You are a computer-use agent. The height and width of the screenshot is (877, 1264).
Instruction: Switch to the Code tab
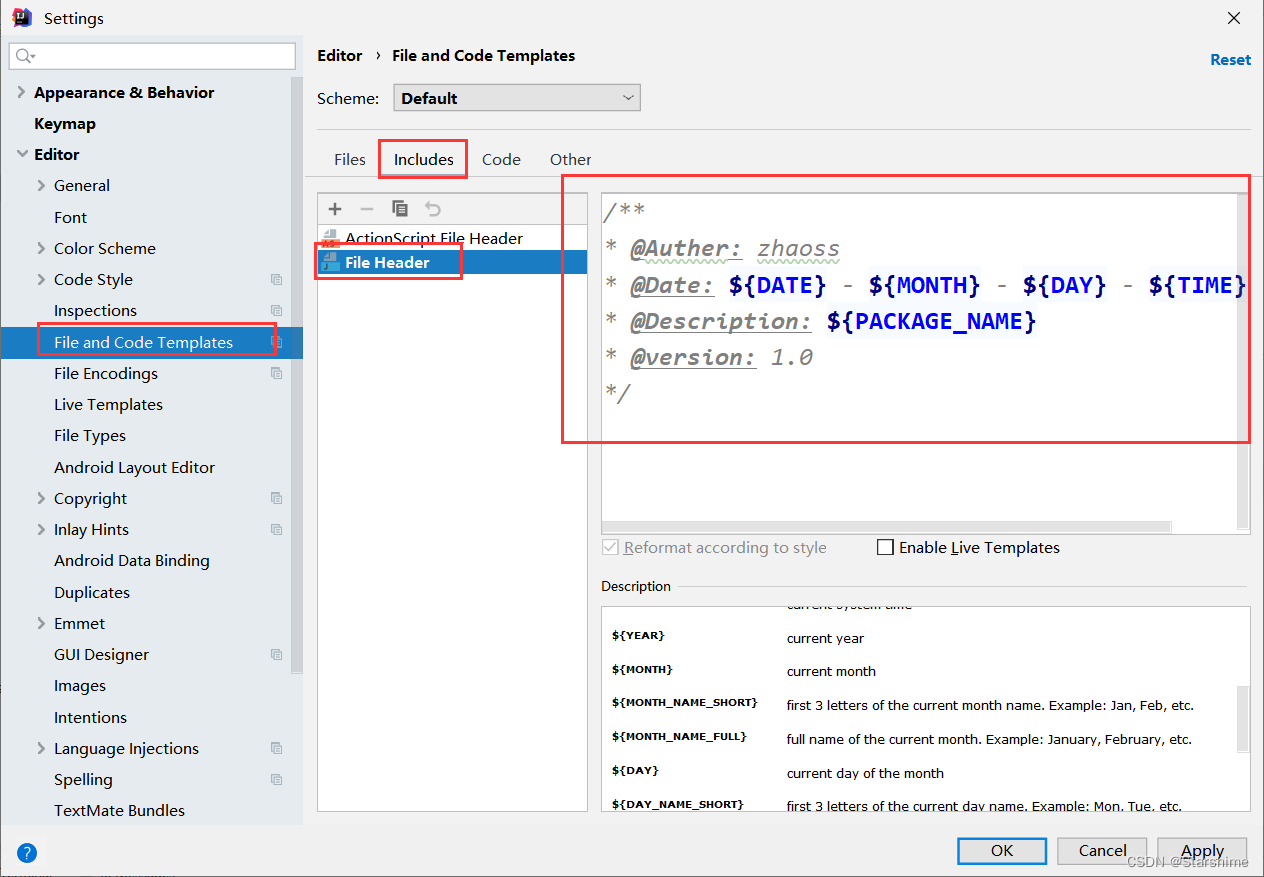coord(501,159)
